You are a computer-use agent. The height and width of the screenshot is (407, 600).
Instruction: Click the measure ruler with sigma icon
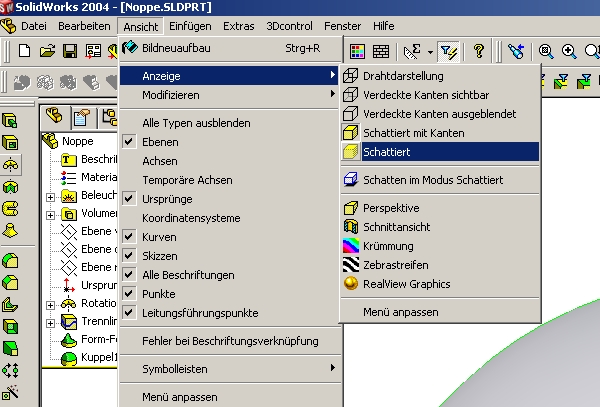coord(412,51)
